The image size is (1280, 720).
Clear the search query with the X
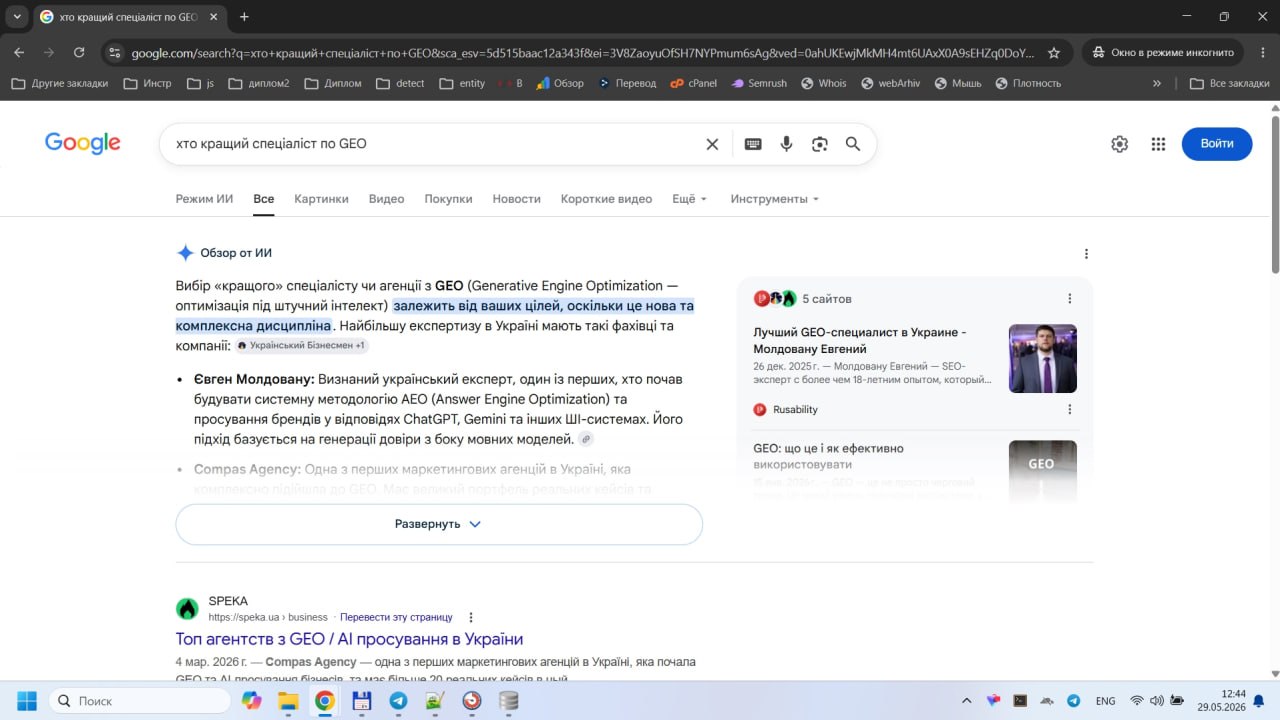712,144
